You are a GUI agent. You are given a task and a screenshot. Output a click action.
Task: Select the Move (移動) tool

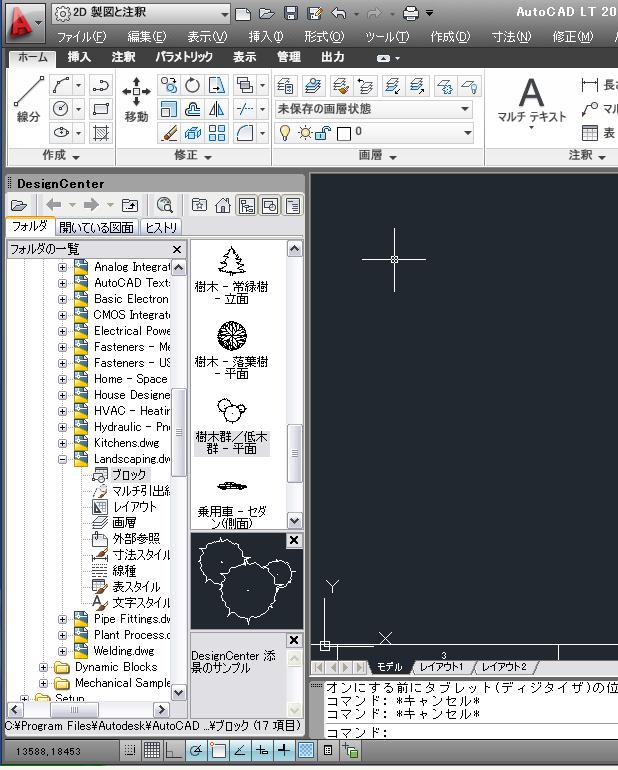tap(136, 100)
